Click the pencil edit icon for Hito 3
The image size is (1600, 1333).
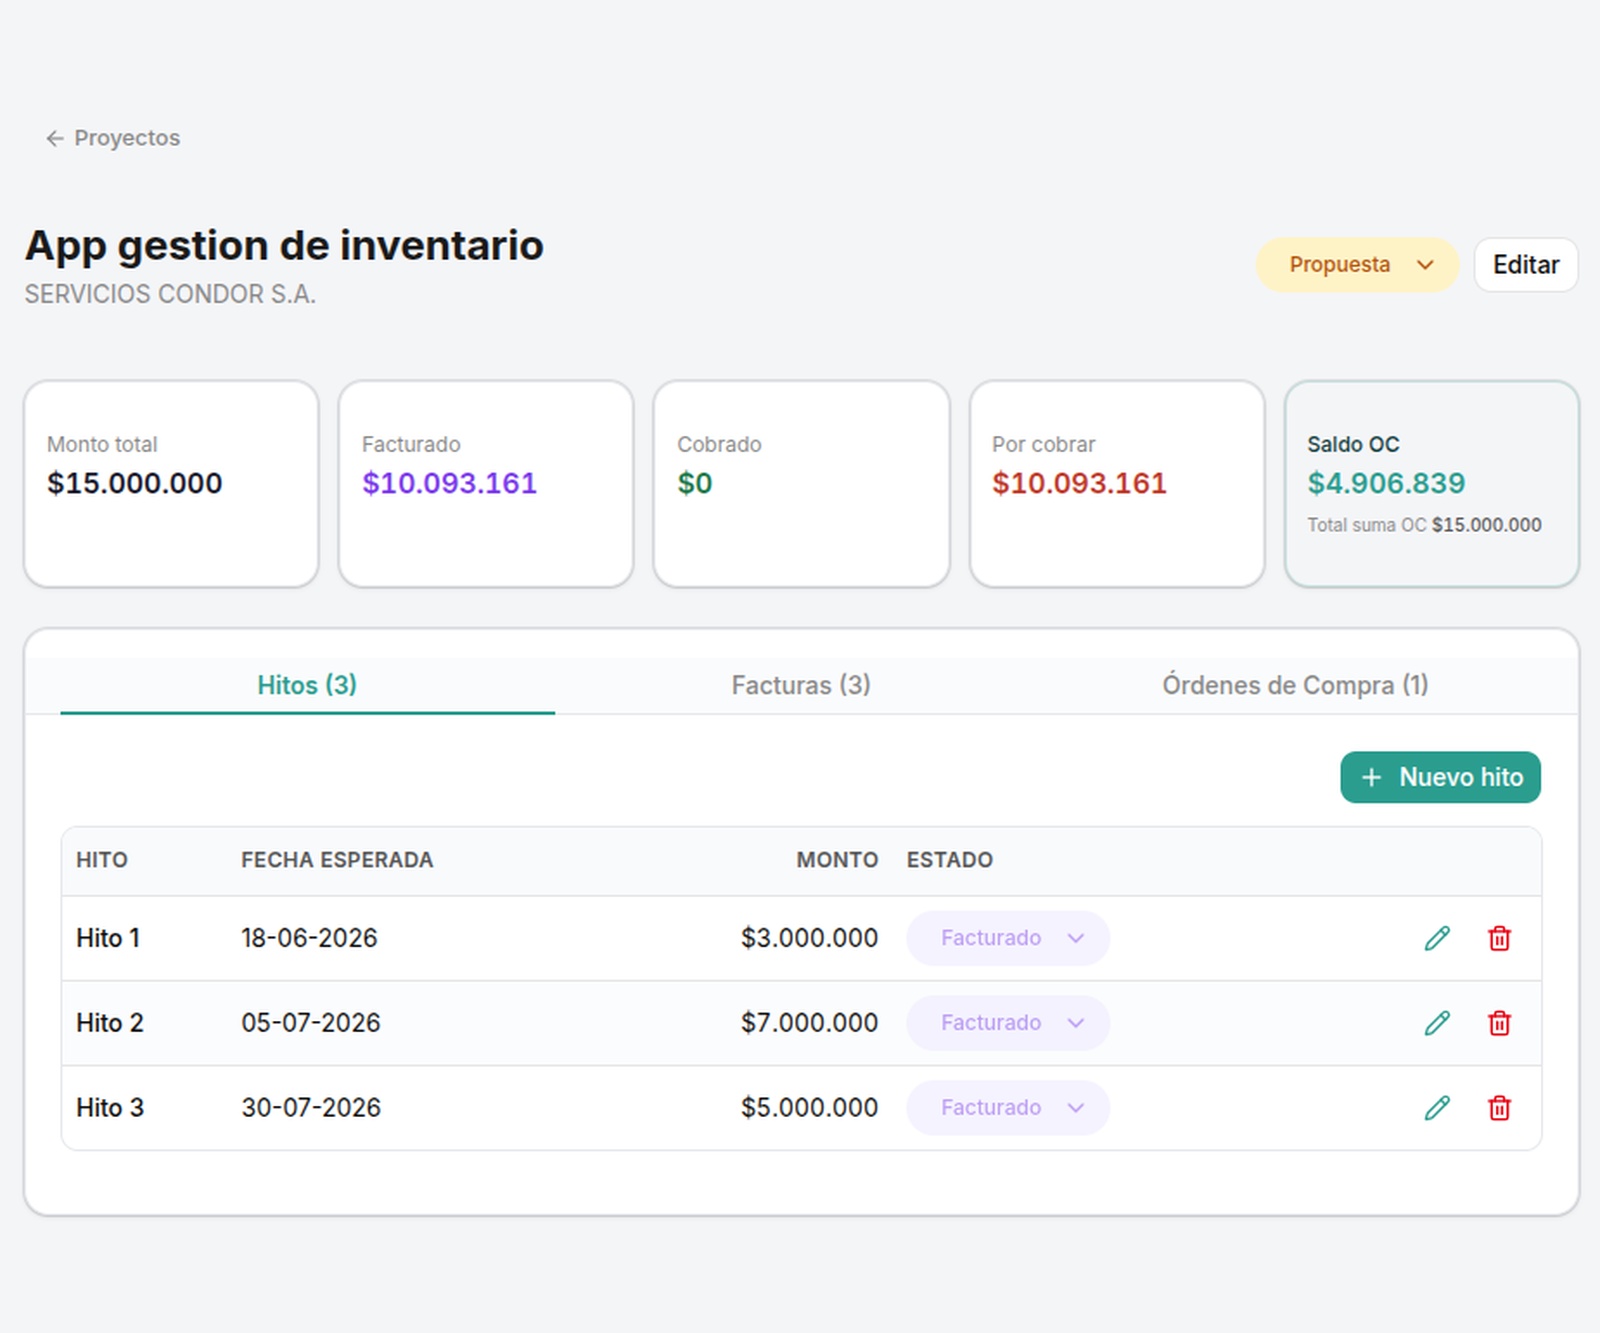tap(1437, 1108)
